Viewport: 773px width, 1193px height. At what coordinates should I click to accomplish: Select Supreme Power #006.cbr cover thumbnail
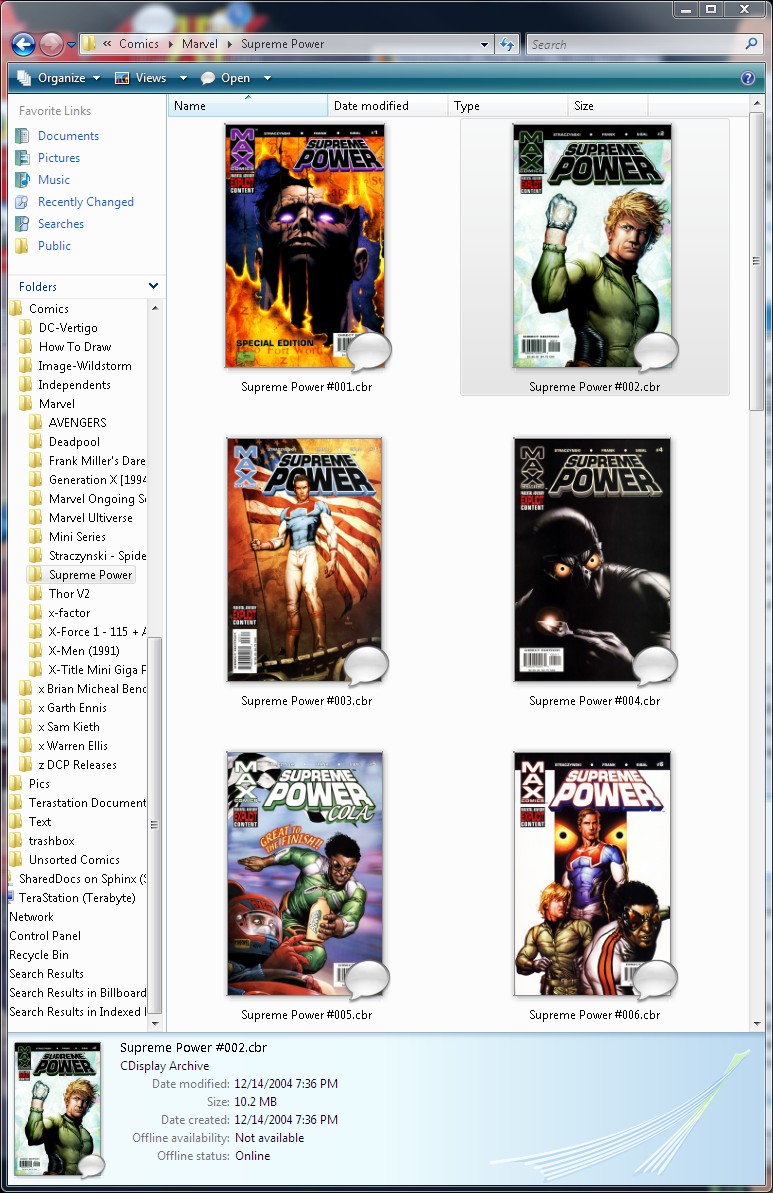593,873
